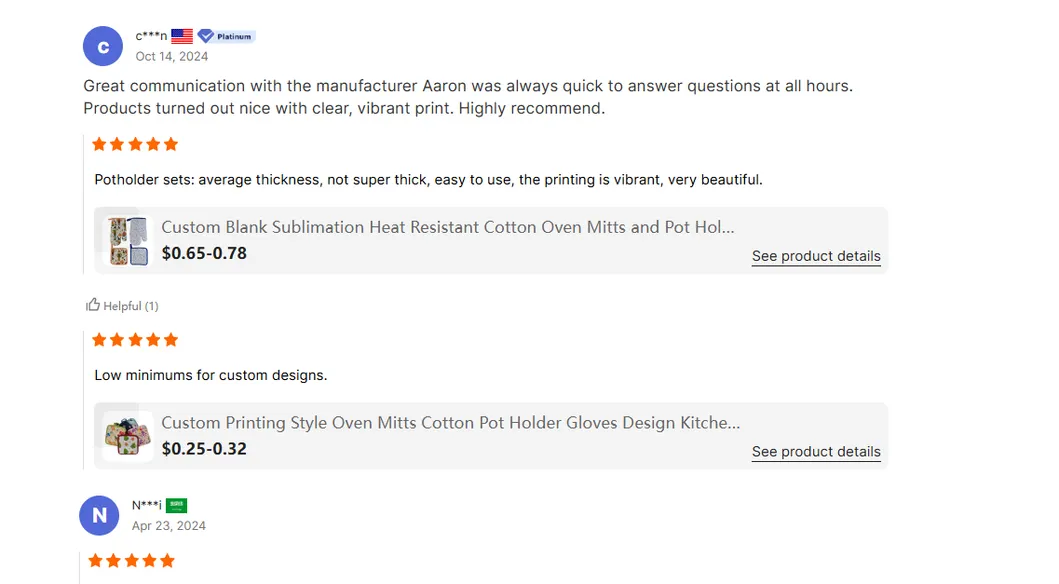See product details for Sublimation Oven Mitts

tap(816, 256)
